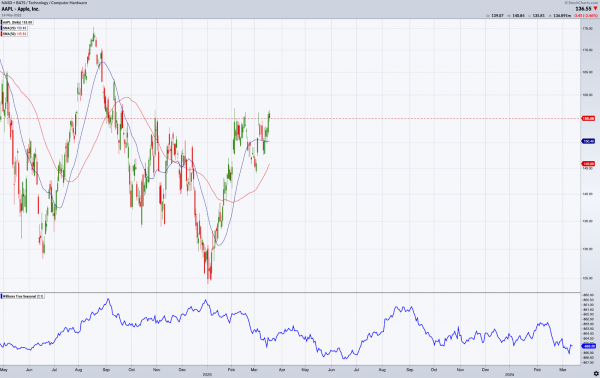The image size is (600, 378).
Task: Click the red dashed-line price tag
Action: tap(588, 119)
